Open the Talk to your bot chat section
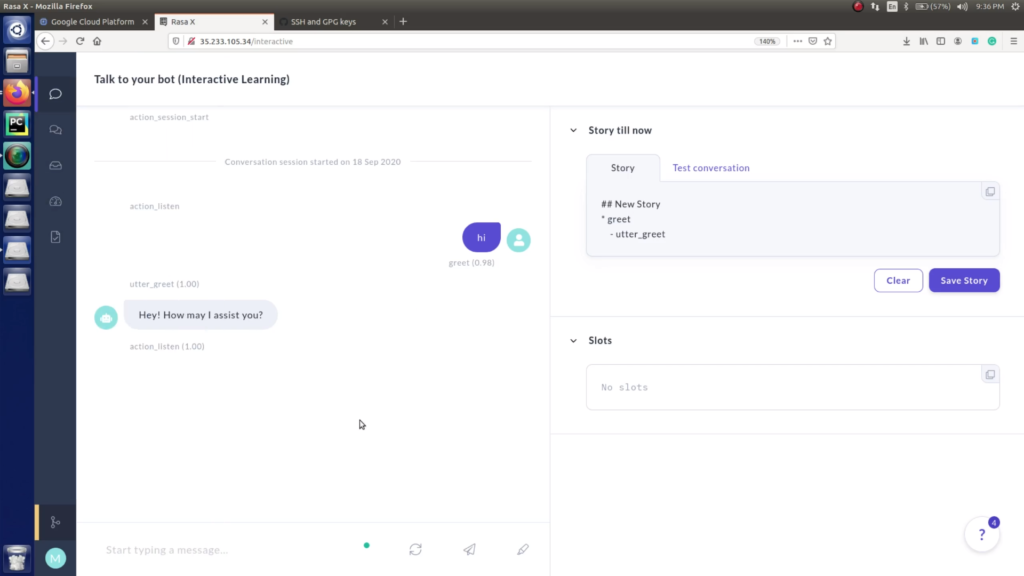 click(x=57, y=94)
